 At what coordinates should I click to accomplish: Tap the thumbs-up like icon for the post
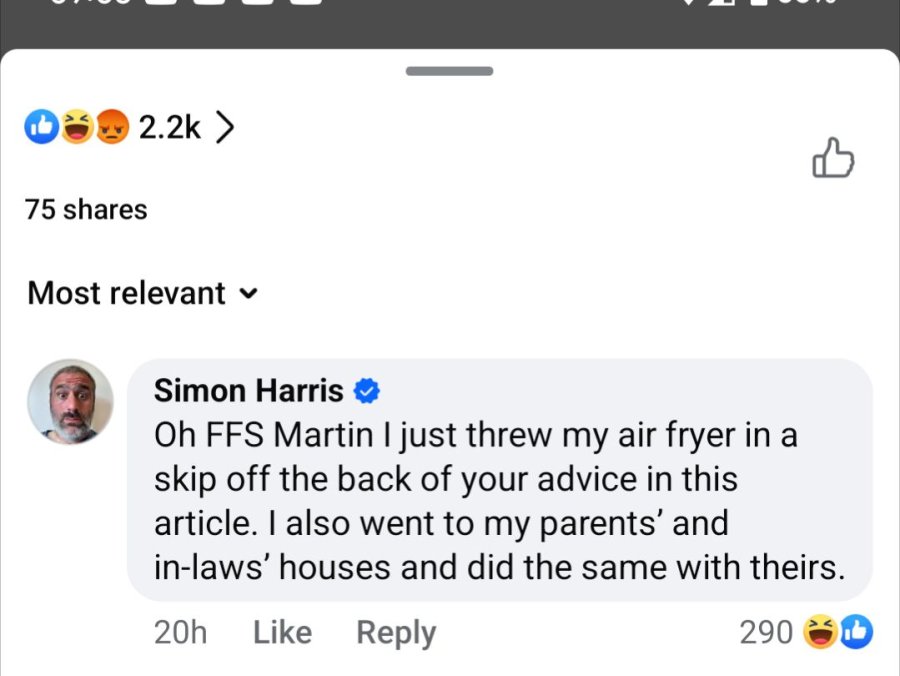(833, 158)
